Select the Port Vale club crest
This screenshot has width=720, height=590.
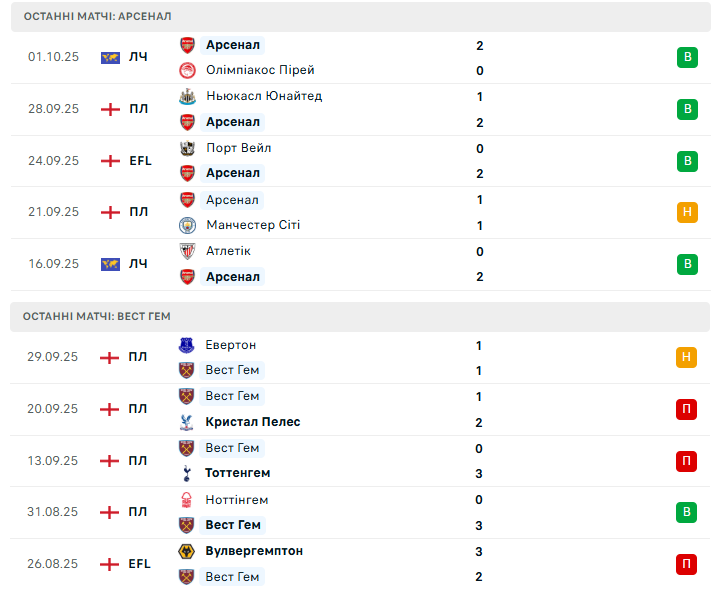click(187, 148)
